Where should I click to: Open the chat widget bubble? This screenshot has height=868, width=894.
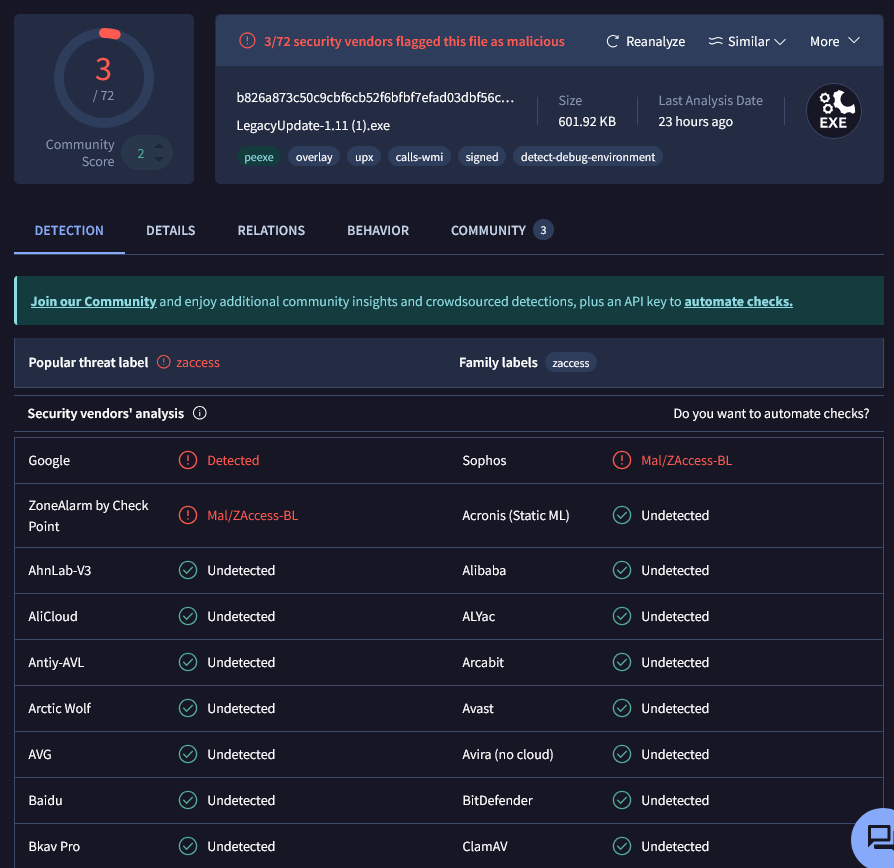[878, 838]
